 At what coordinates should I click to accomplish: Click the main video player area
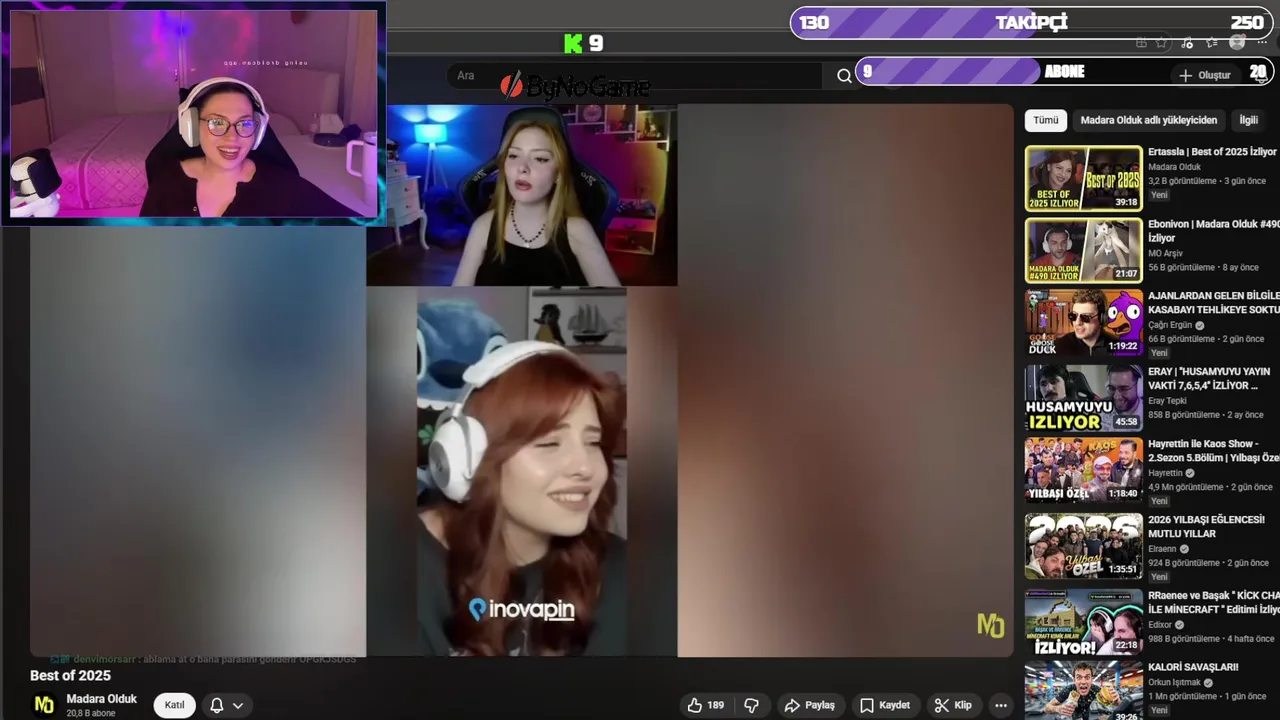(521, 380)
